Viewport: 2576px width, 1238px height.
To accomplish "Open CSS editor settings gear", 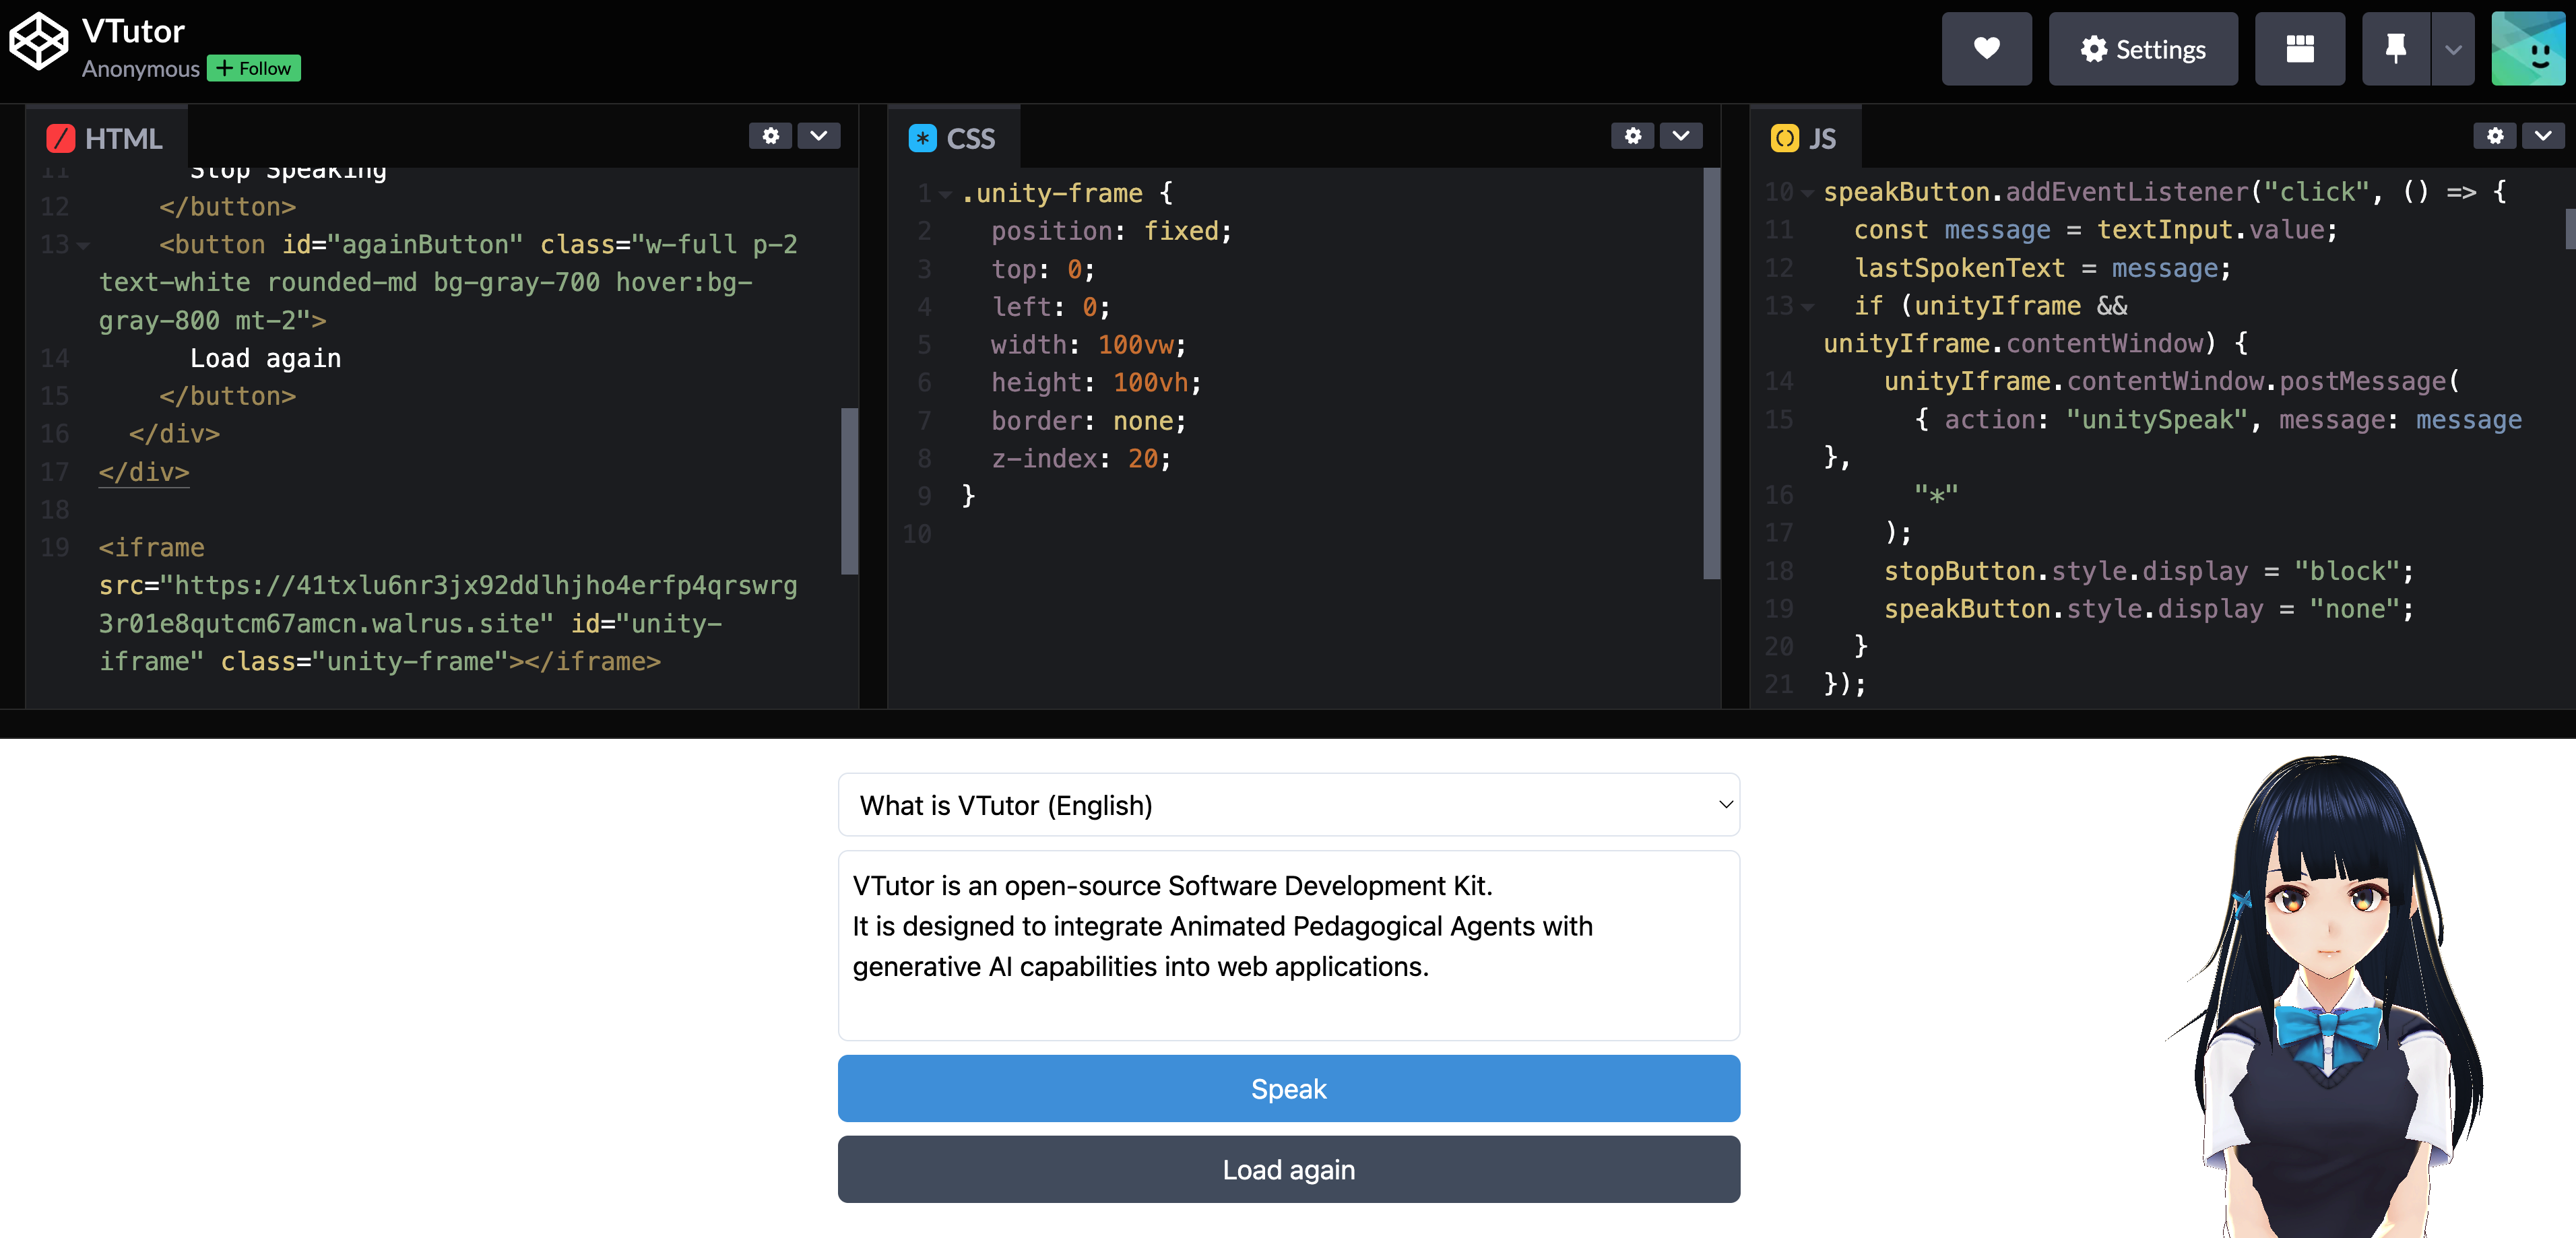I will pos(1632,136).
